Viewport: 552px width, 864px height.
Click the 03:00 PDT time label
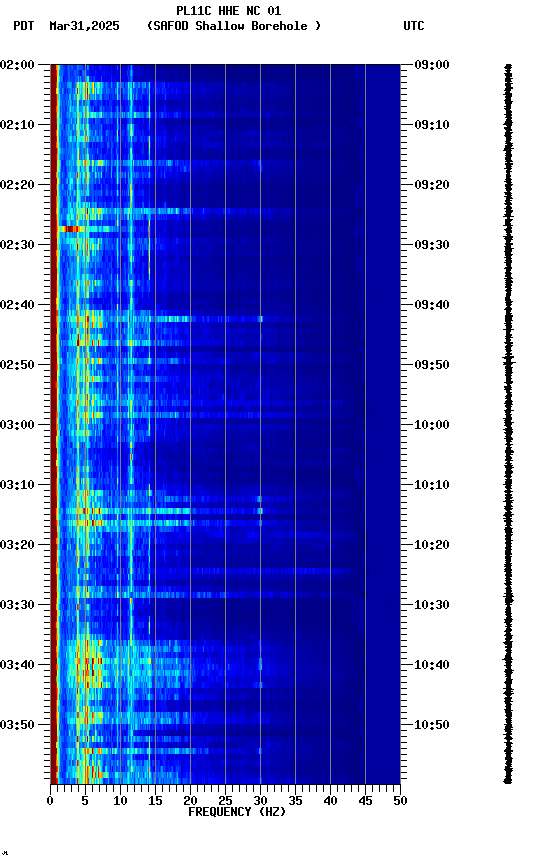pos(17,425)
